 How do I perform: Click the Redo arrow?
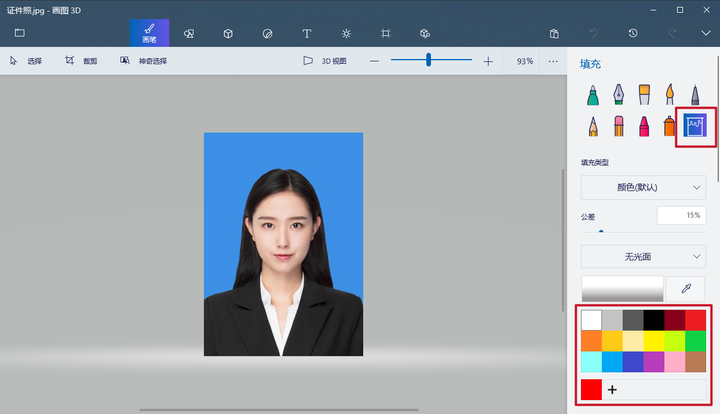[672, 34]
